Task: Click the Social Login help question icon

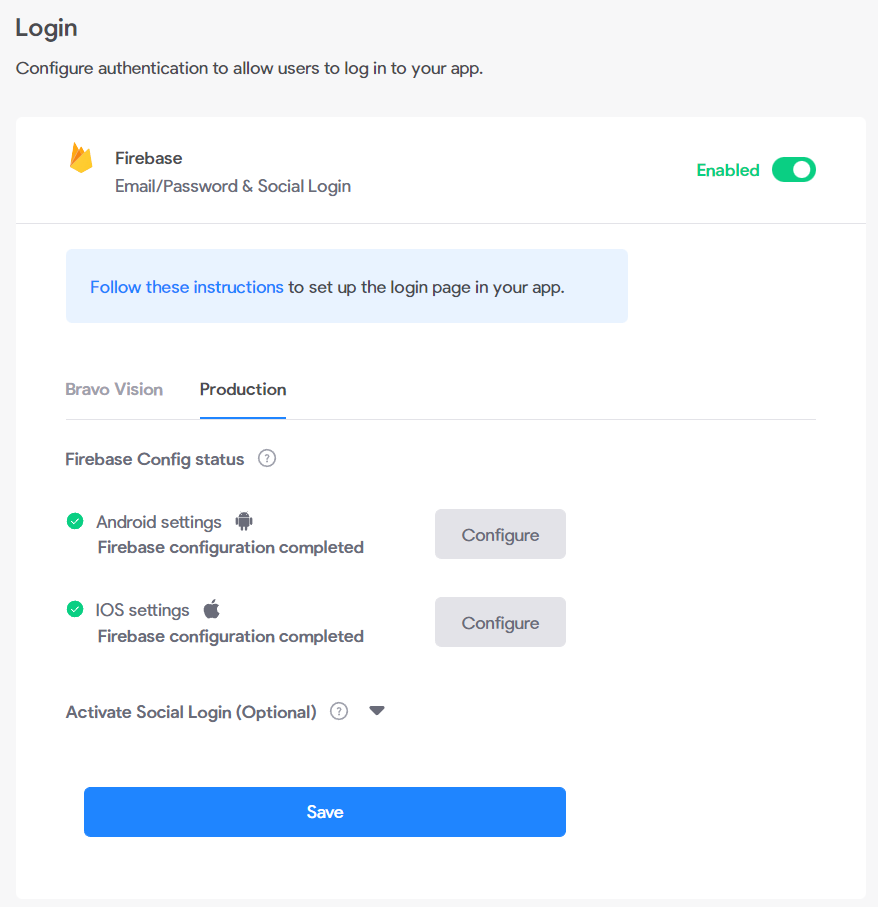Action: [339, 711]
